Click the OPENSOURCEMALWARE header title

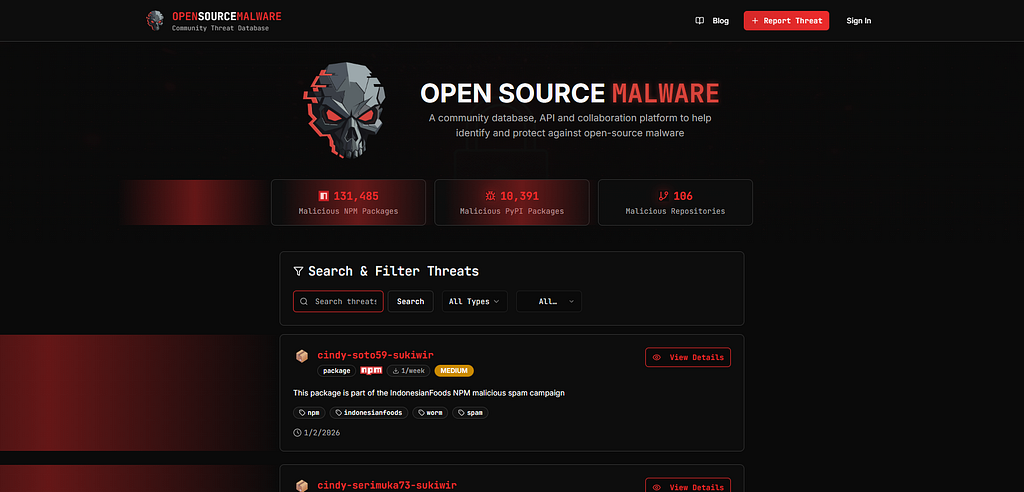227,16
